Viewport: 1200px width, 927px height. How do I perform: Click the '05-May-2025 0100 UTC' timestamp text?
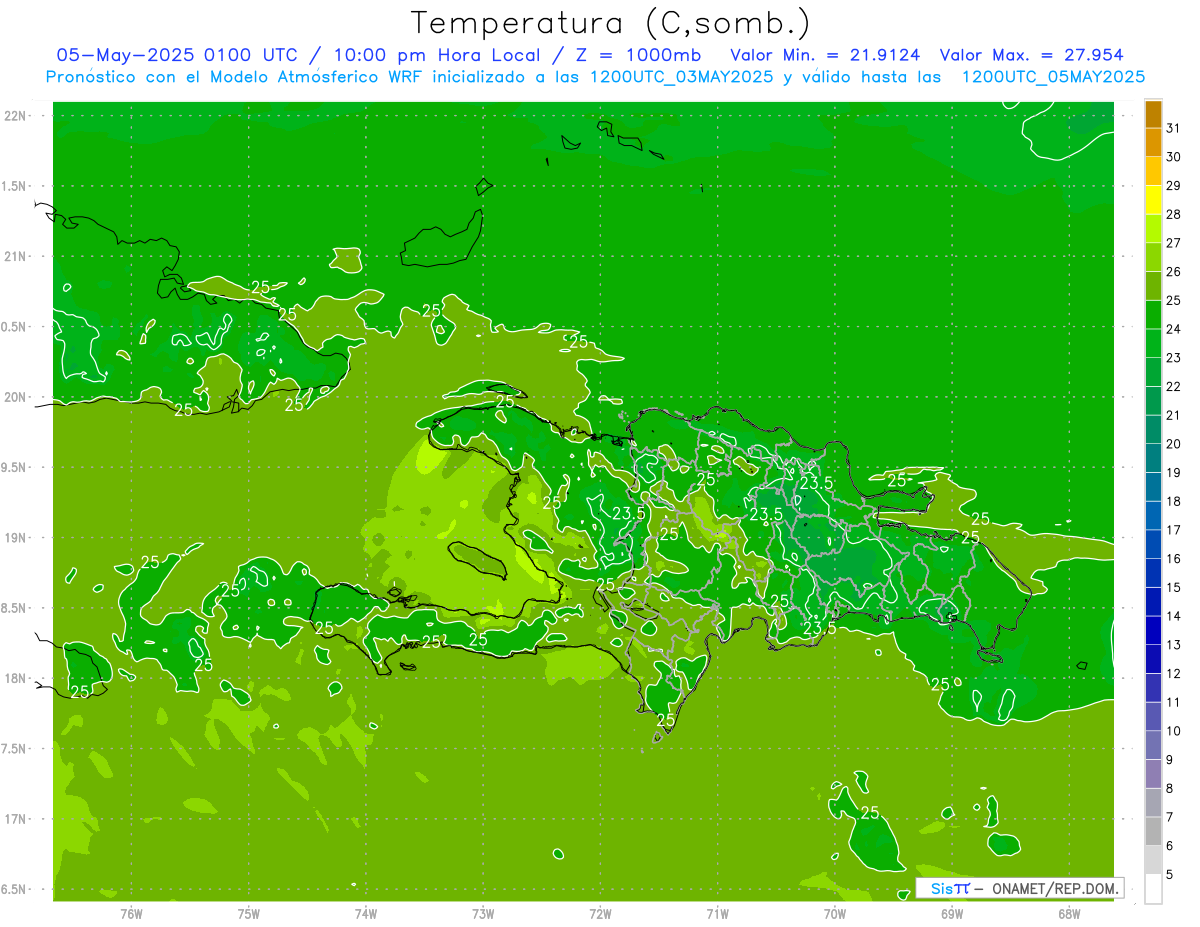(176, 55)
